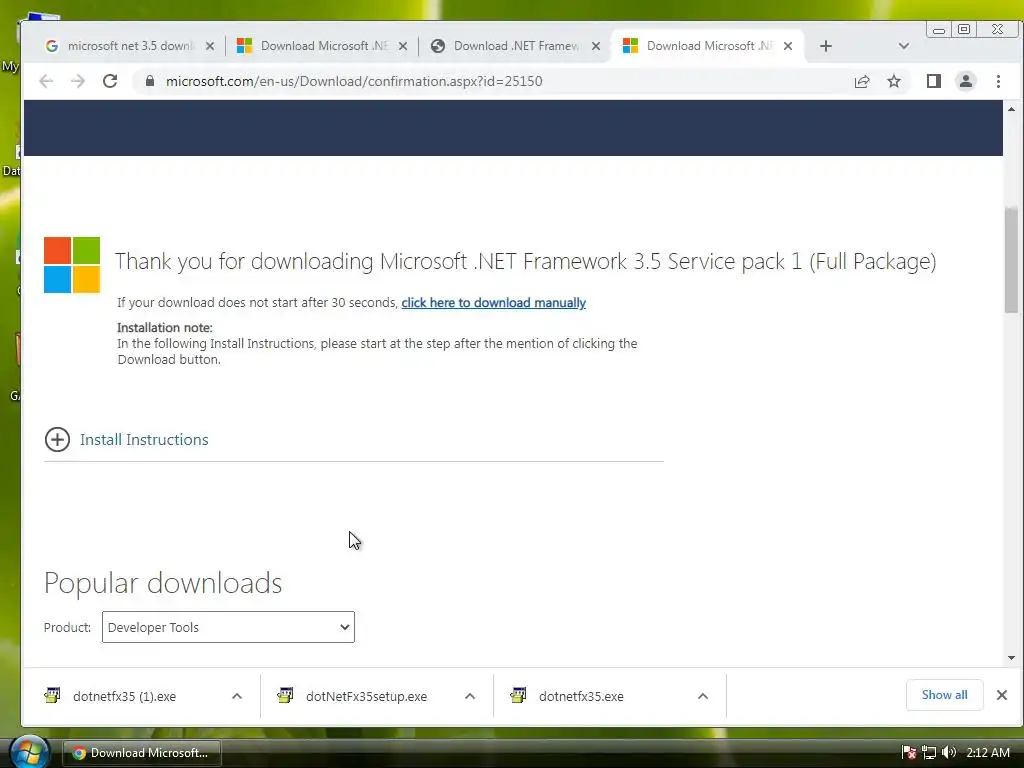Click 'click here to download manually' link

point(493,302)
